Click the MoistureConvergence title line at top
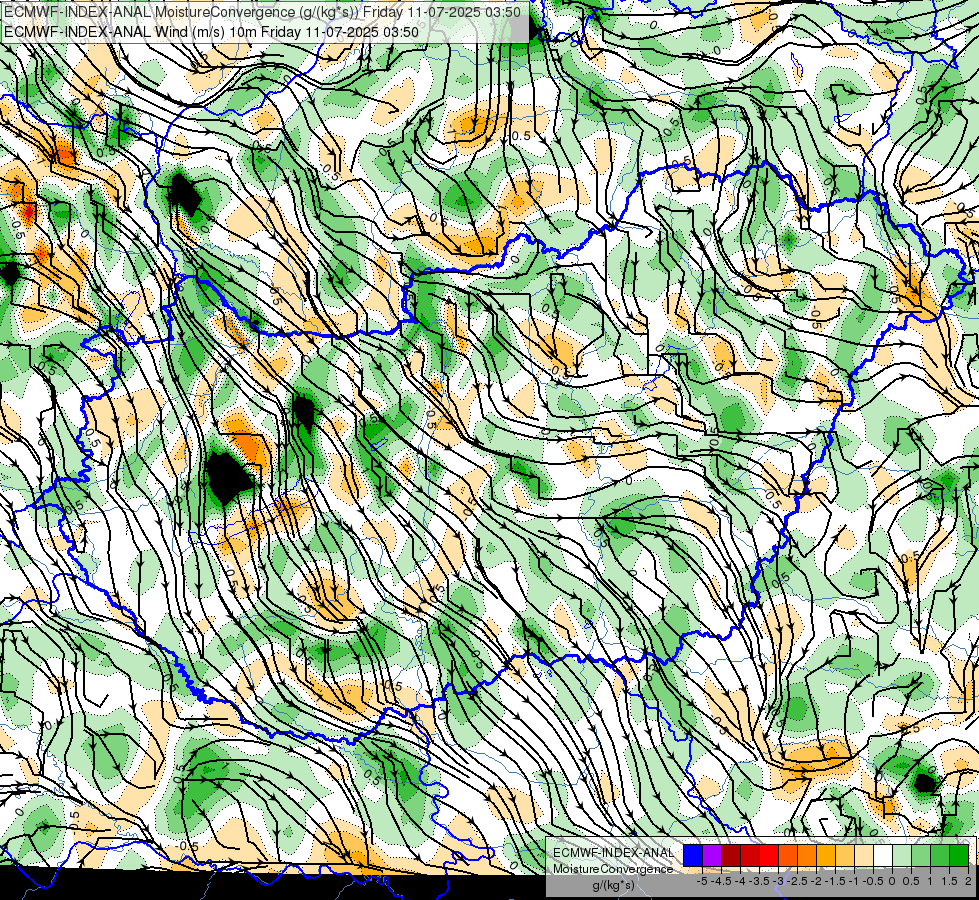The image size is (979, 900). coord(262,12)
